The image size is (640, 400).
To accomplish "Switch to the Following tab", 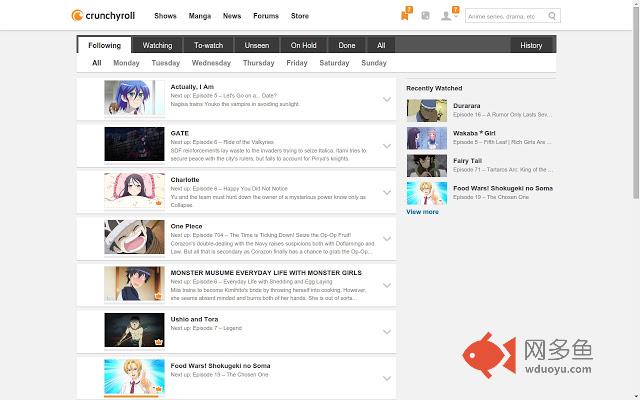I will click(104, 45).
